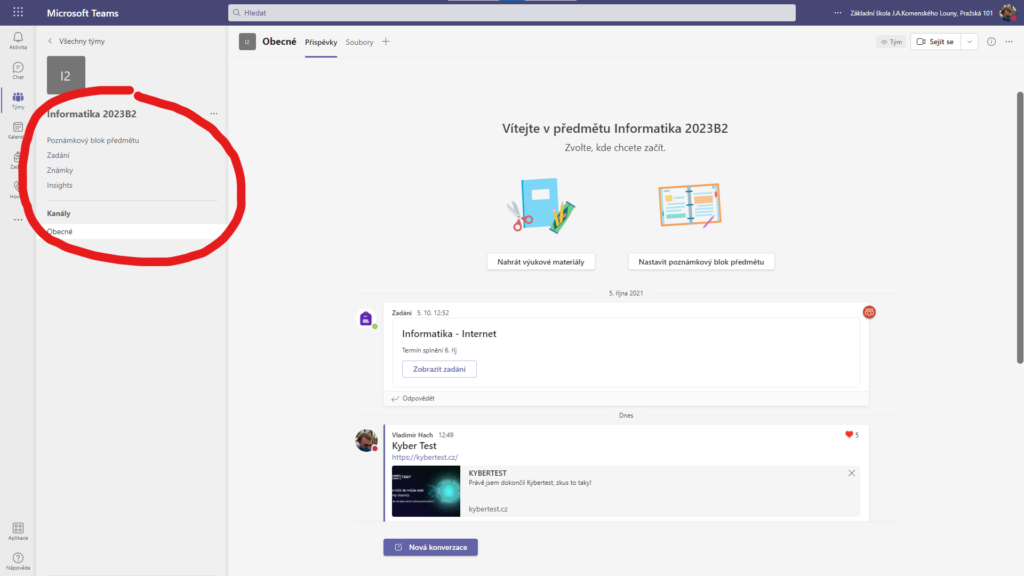Open the Zadání section in the team menu
Screen dimensions: 1024x576
point(58,155)
